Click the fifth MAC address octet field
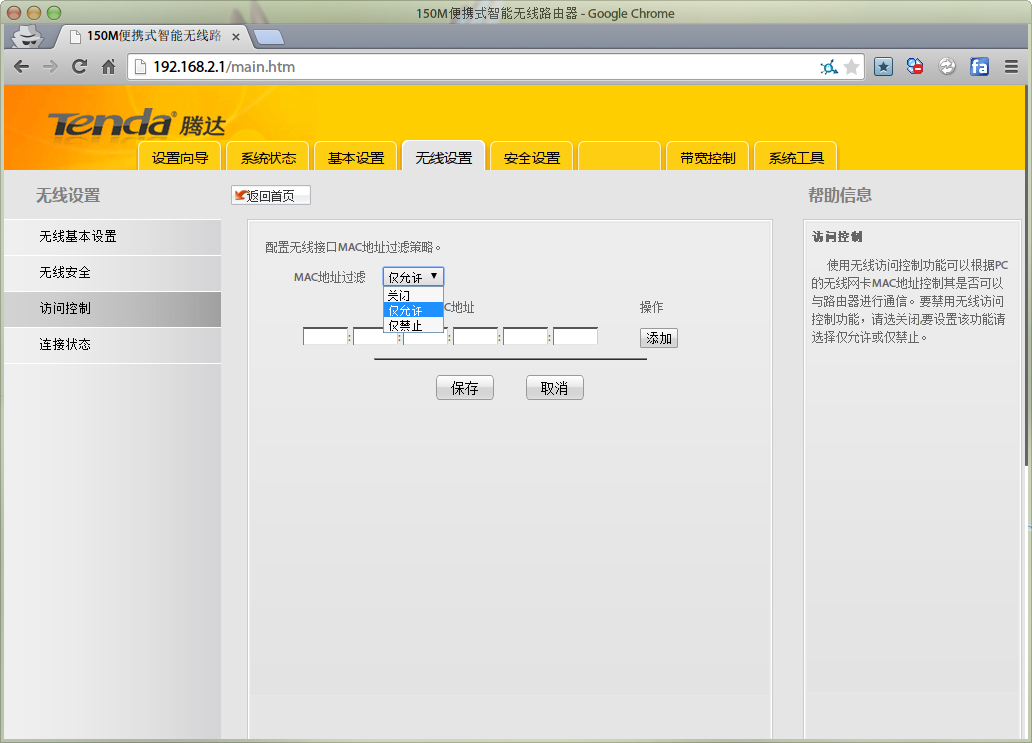 [x=525, y=336]
